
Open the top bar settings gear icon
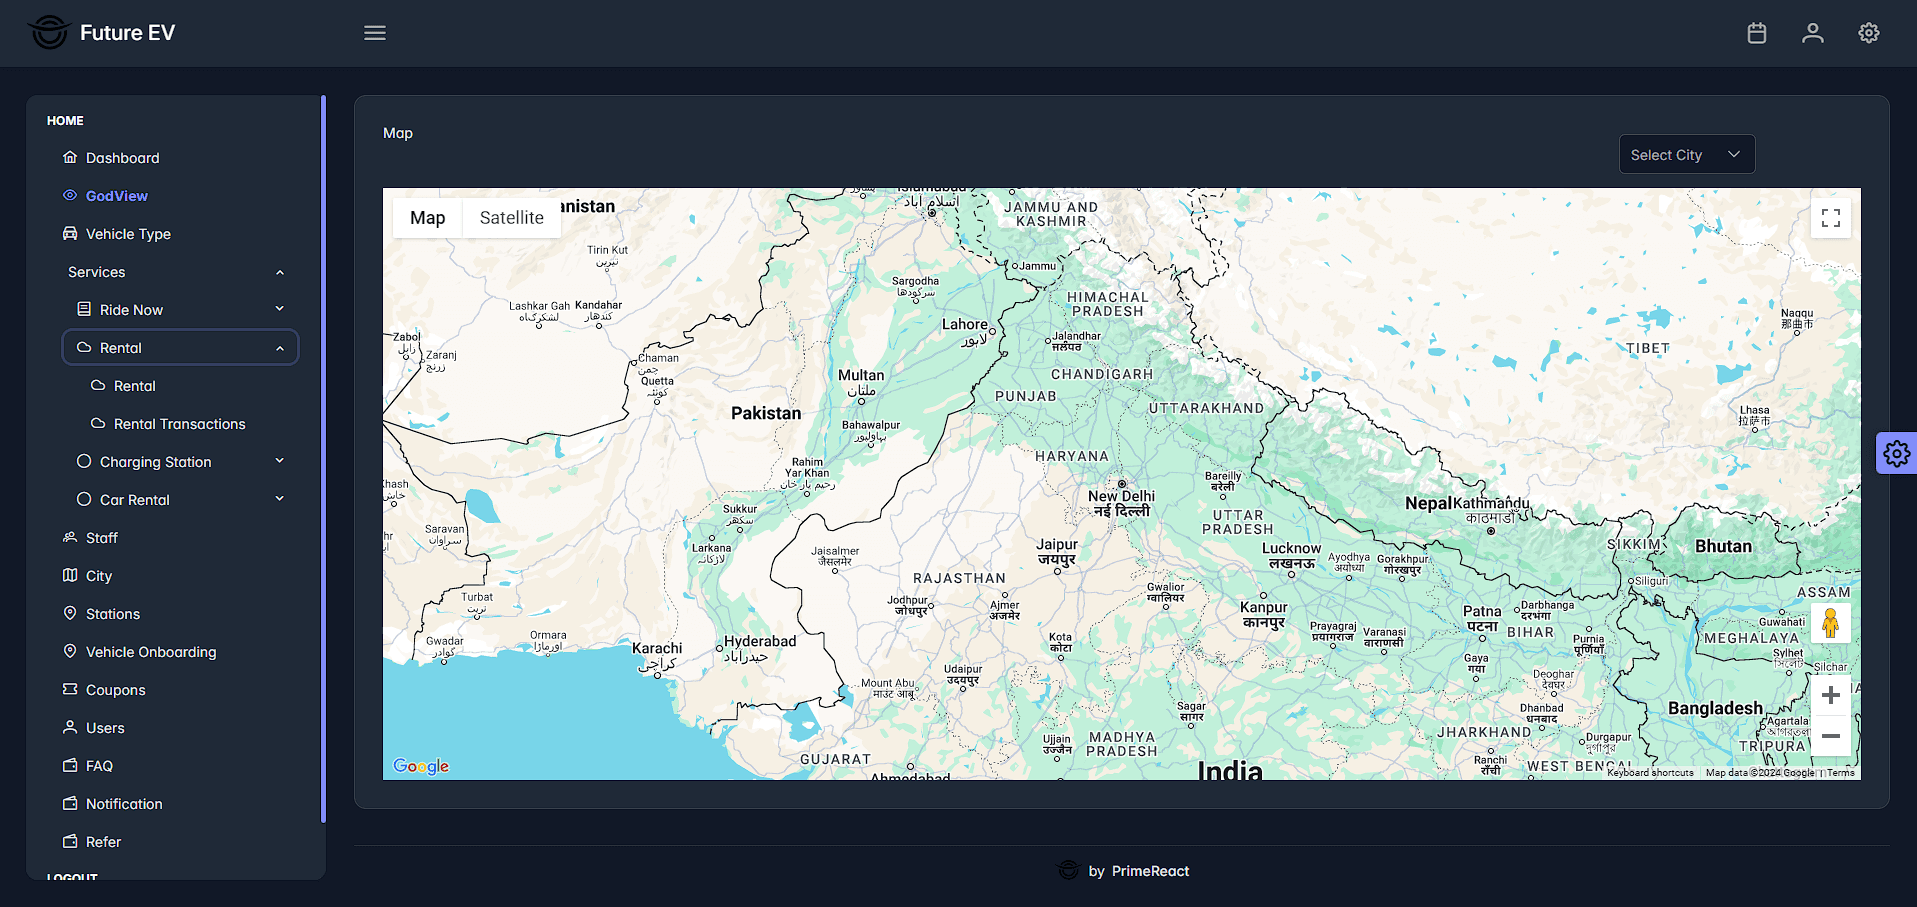pos(1869,33)
